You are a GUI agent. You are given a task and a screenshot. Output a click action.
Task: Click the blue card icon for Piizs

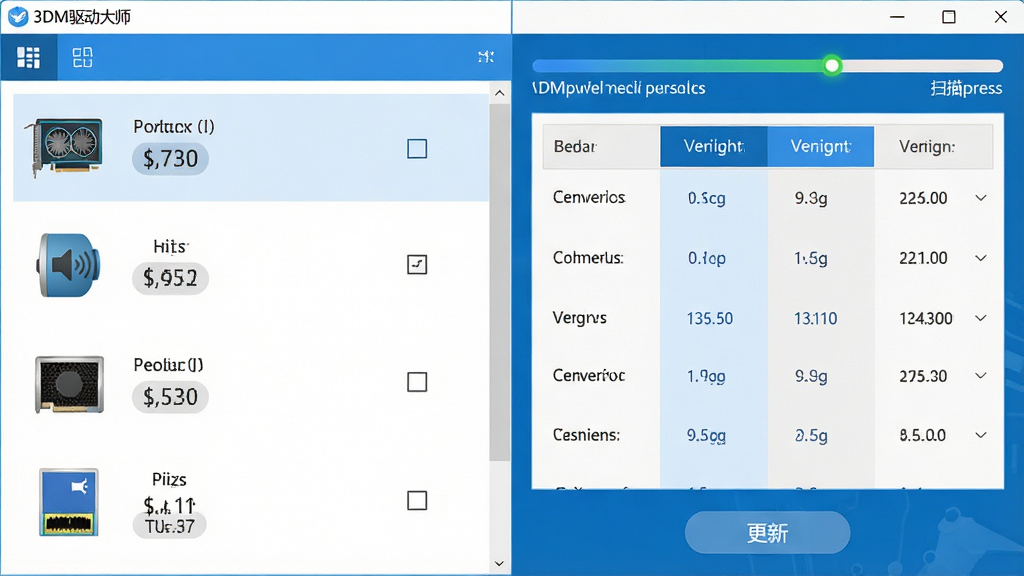69,502
